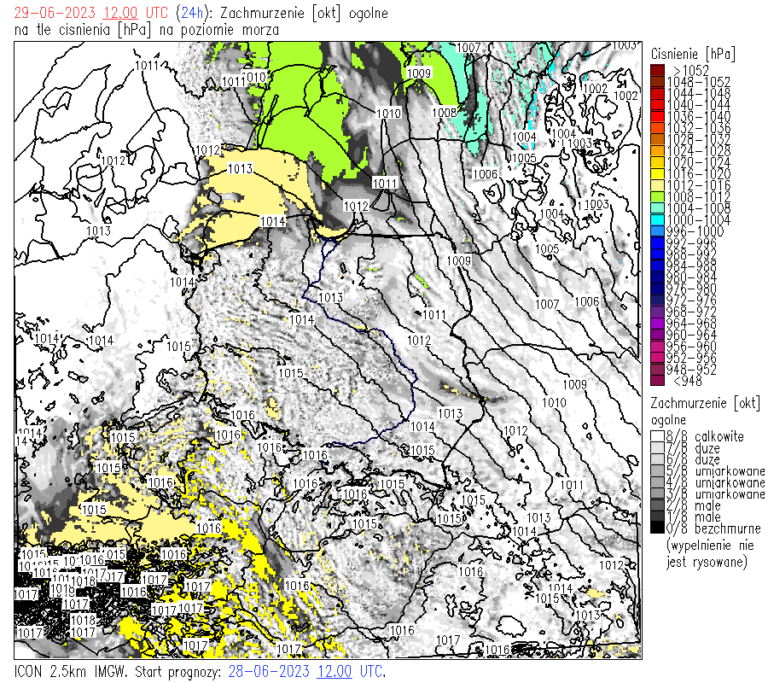Image resolution: width=768 pixels, height=683 pixels.
Task: Select the >1052 hPa pressure swatch
Action: point(656,68)
